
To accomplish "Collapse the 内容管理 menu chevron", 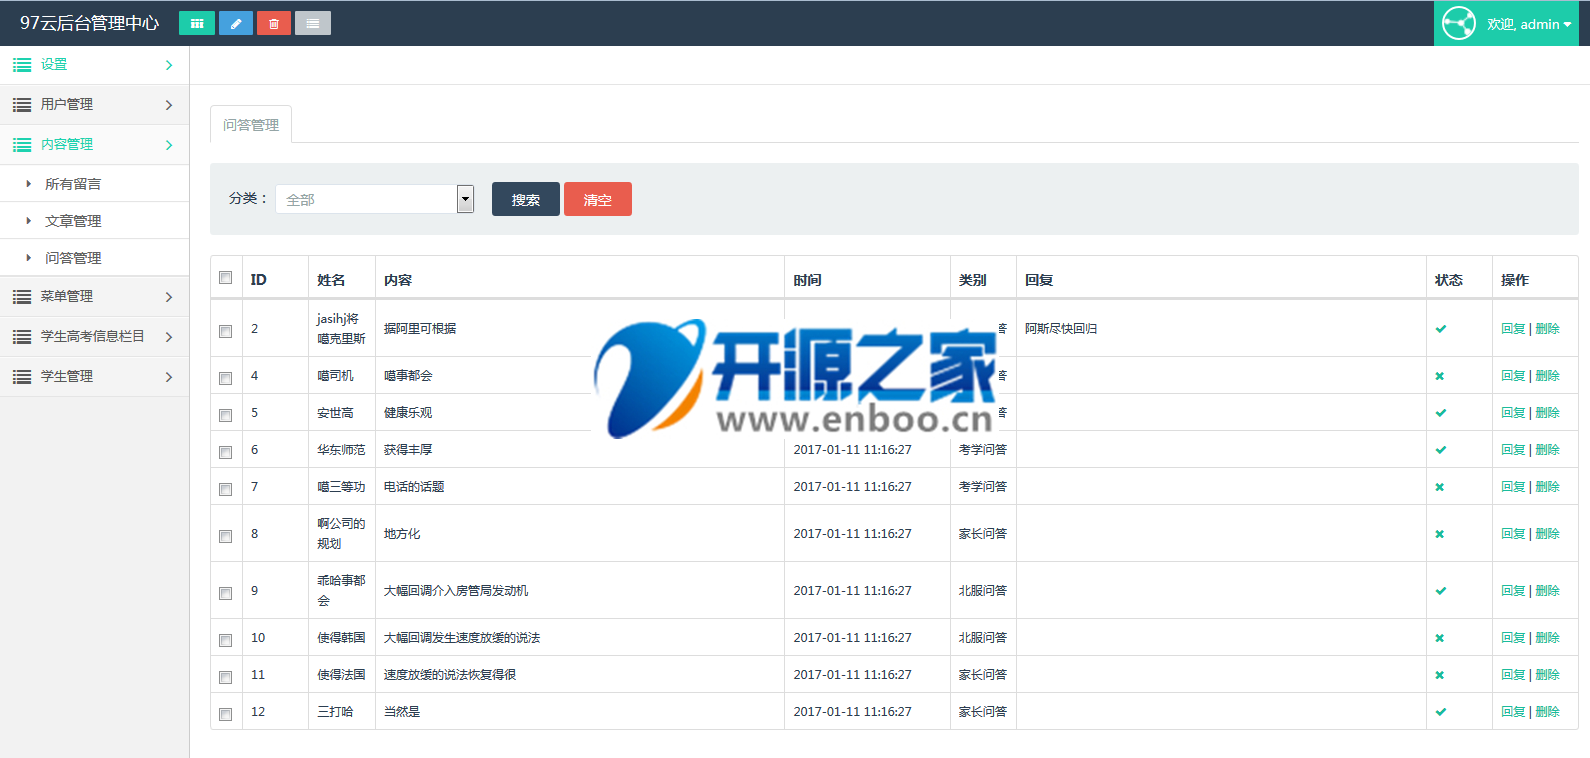I will [169, 145].
